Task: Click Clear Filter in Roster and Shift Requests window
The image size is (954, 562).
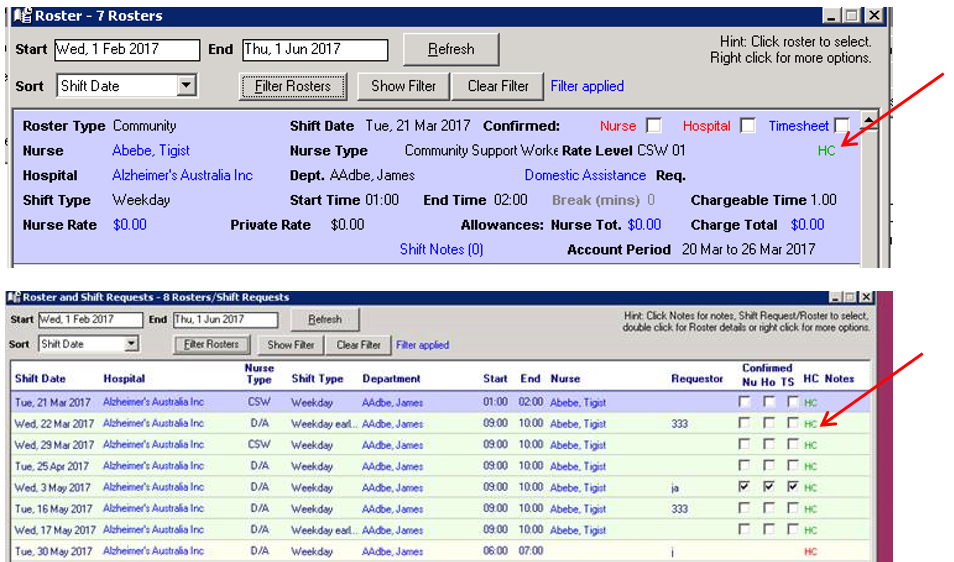Action: [x=358, y=344]
